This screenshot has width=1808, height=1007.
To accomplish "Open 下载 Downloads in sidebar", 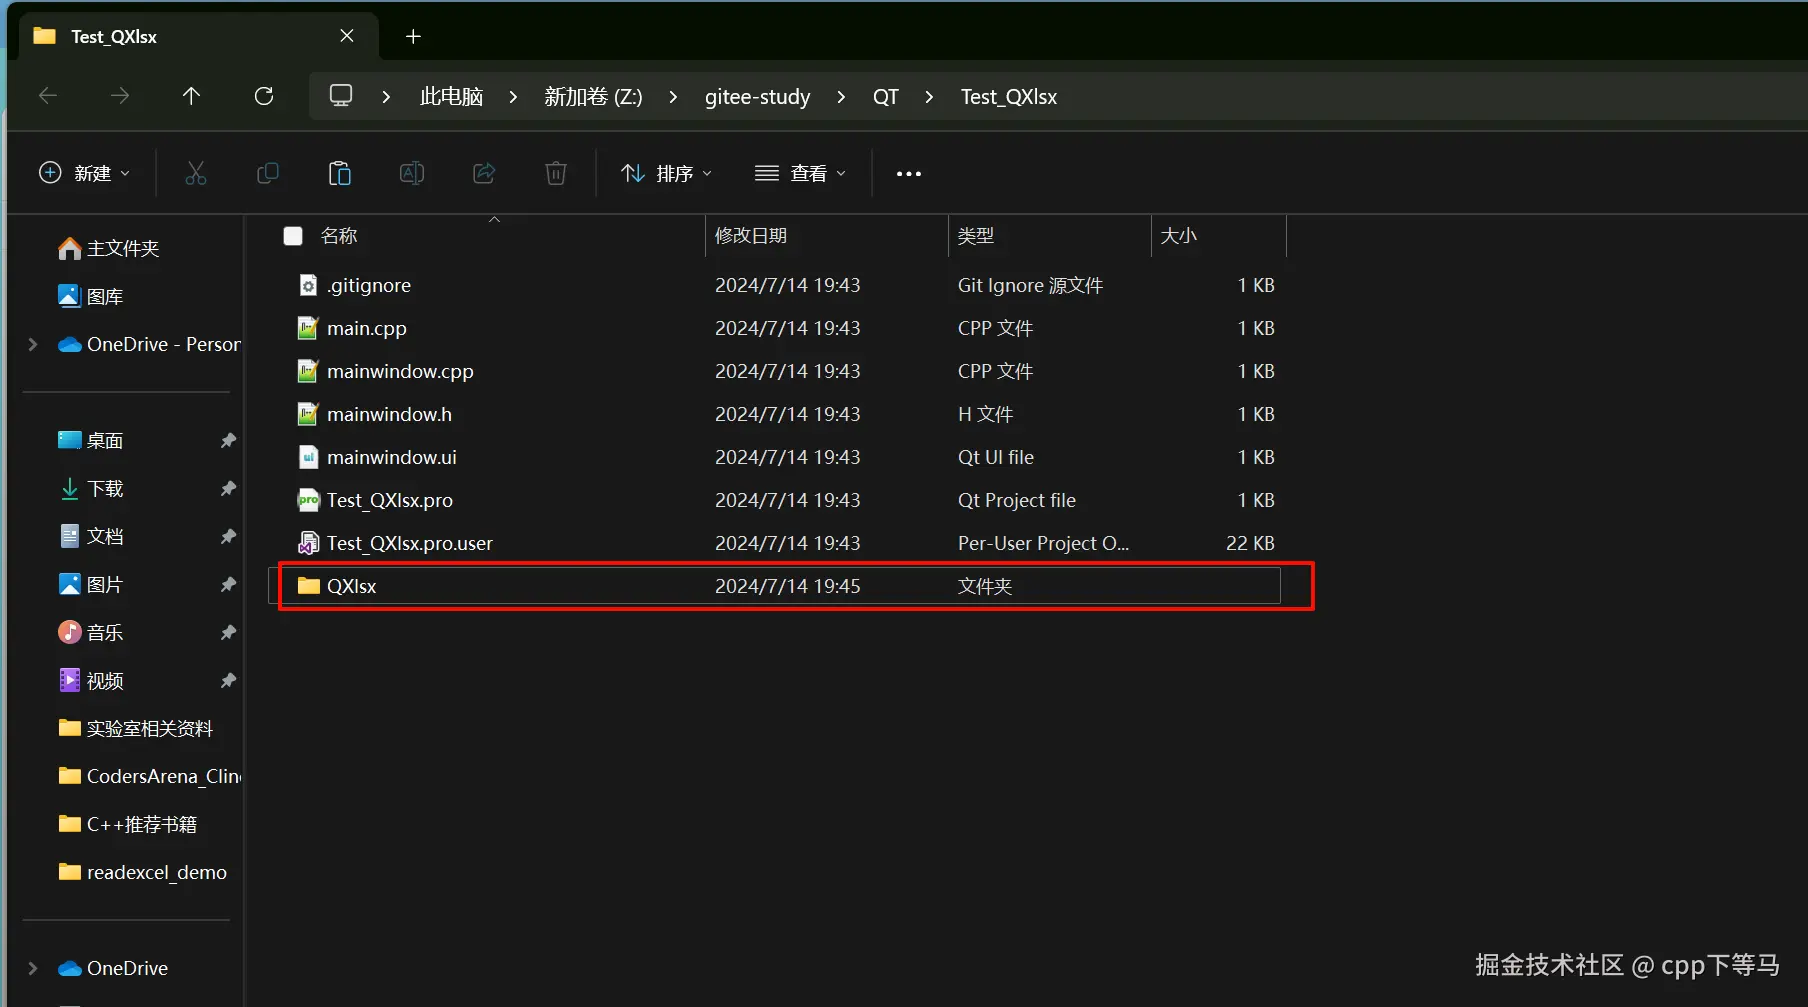I will (91, 489).
